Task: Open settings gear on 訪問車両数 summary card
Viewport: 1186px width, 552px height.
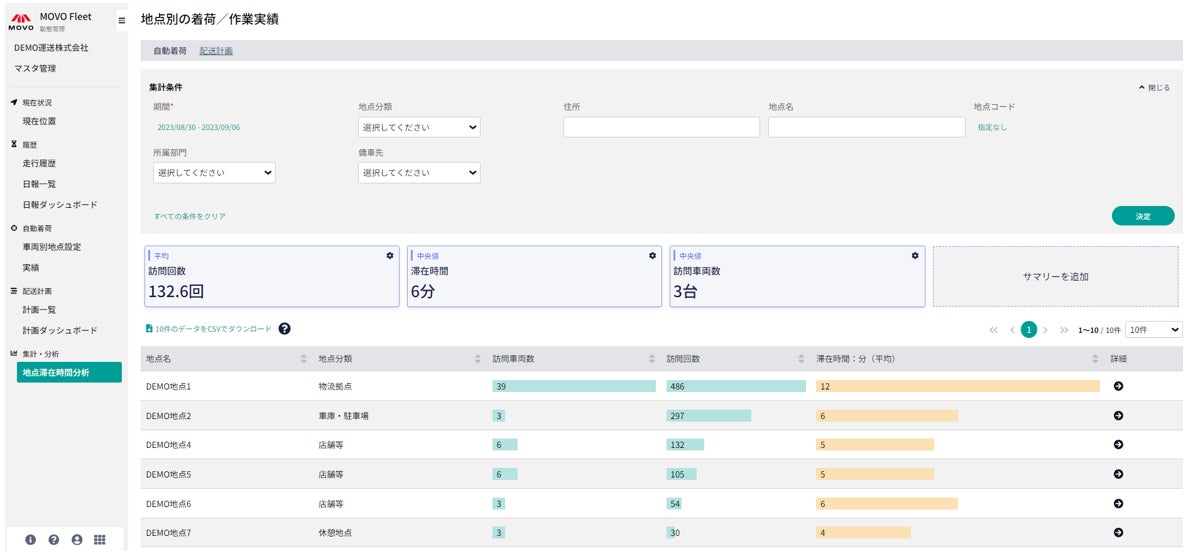Action: (914, 256)
